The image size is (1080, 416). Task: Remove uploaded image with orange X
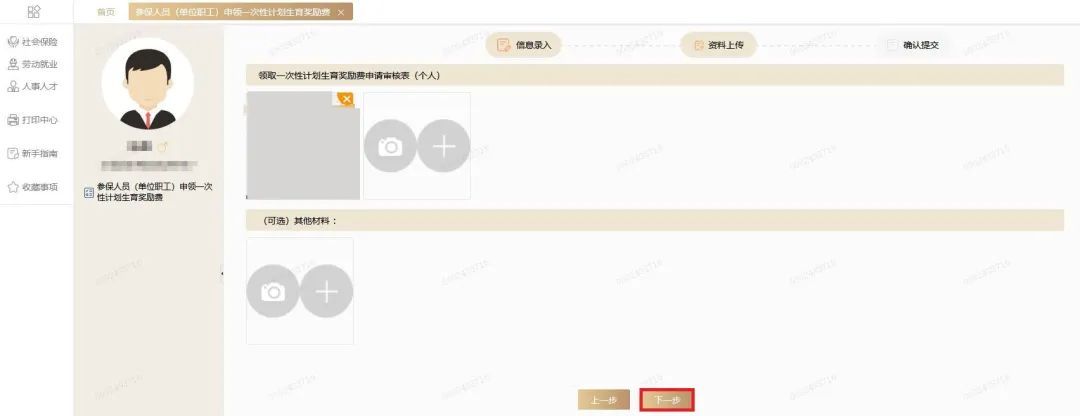click(346, 100)
